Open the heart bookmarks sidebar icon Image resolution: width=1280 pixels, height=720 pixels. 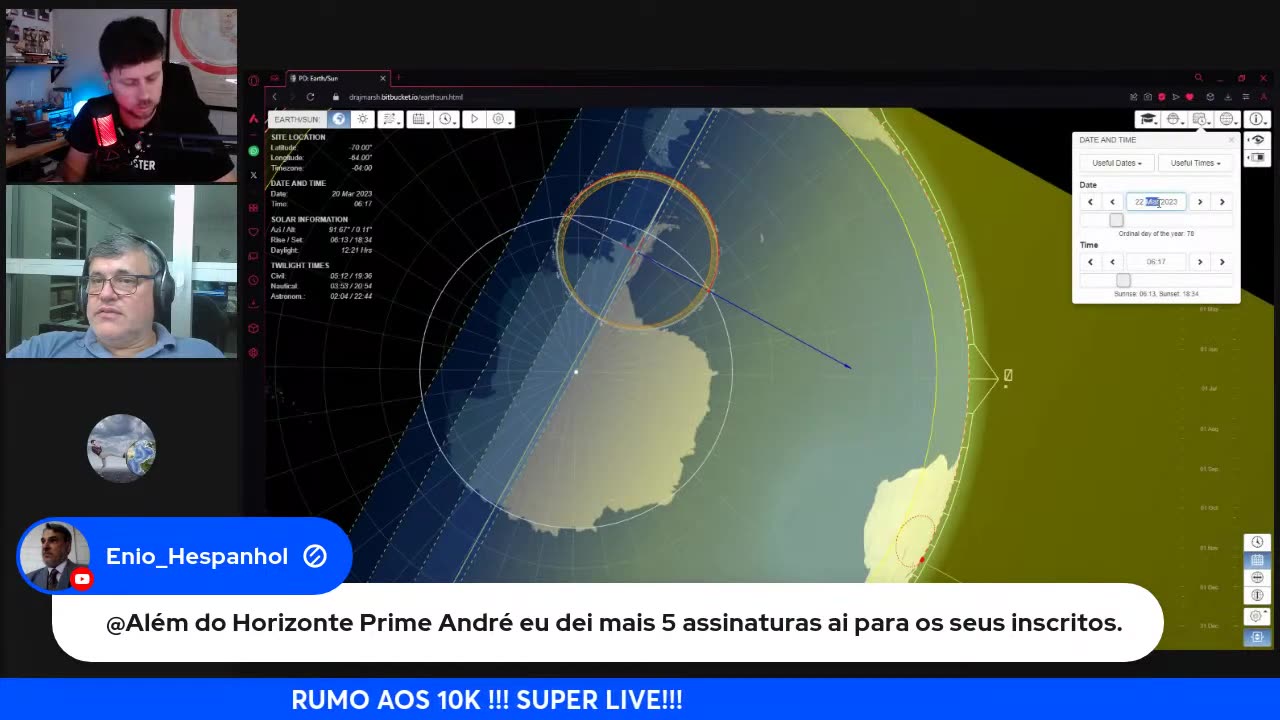click(254, 232)
